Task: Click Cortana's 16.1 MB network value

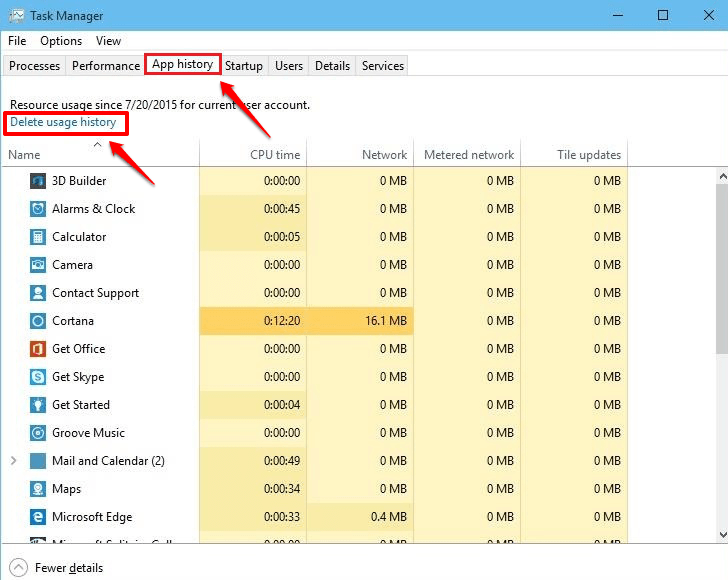Action: [386, 321]
